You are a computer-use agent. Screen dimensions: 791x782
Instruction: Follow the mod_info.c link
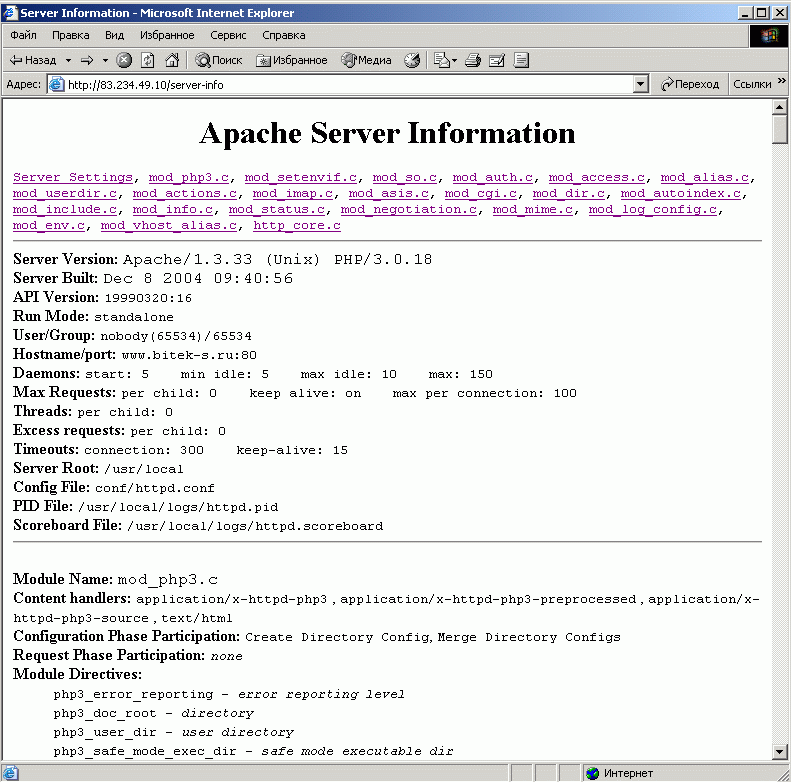click(x=173, y=210)
